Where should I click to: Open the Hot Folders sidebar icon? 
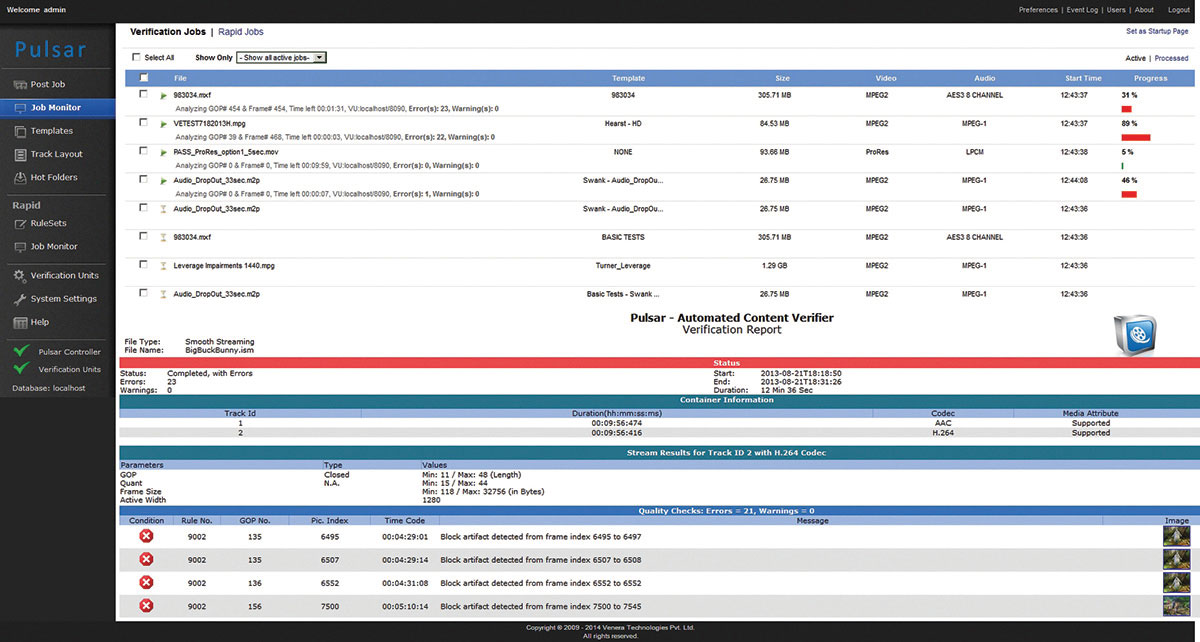(x=22, y=177)
